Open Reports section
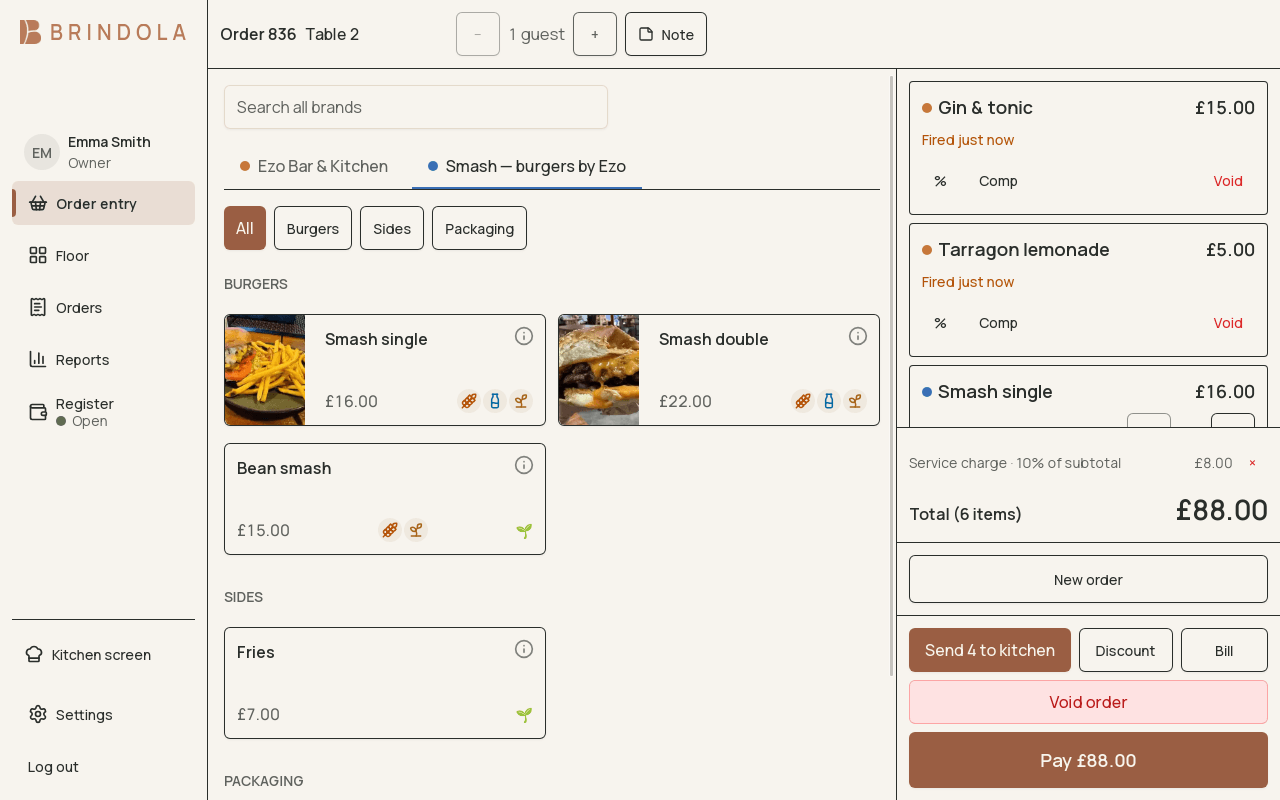 coord(103,359)
